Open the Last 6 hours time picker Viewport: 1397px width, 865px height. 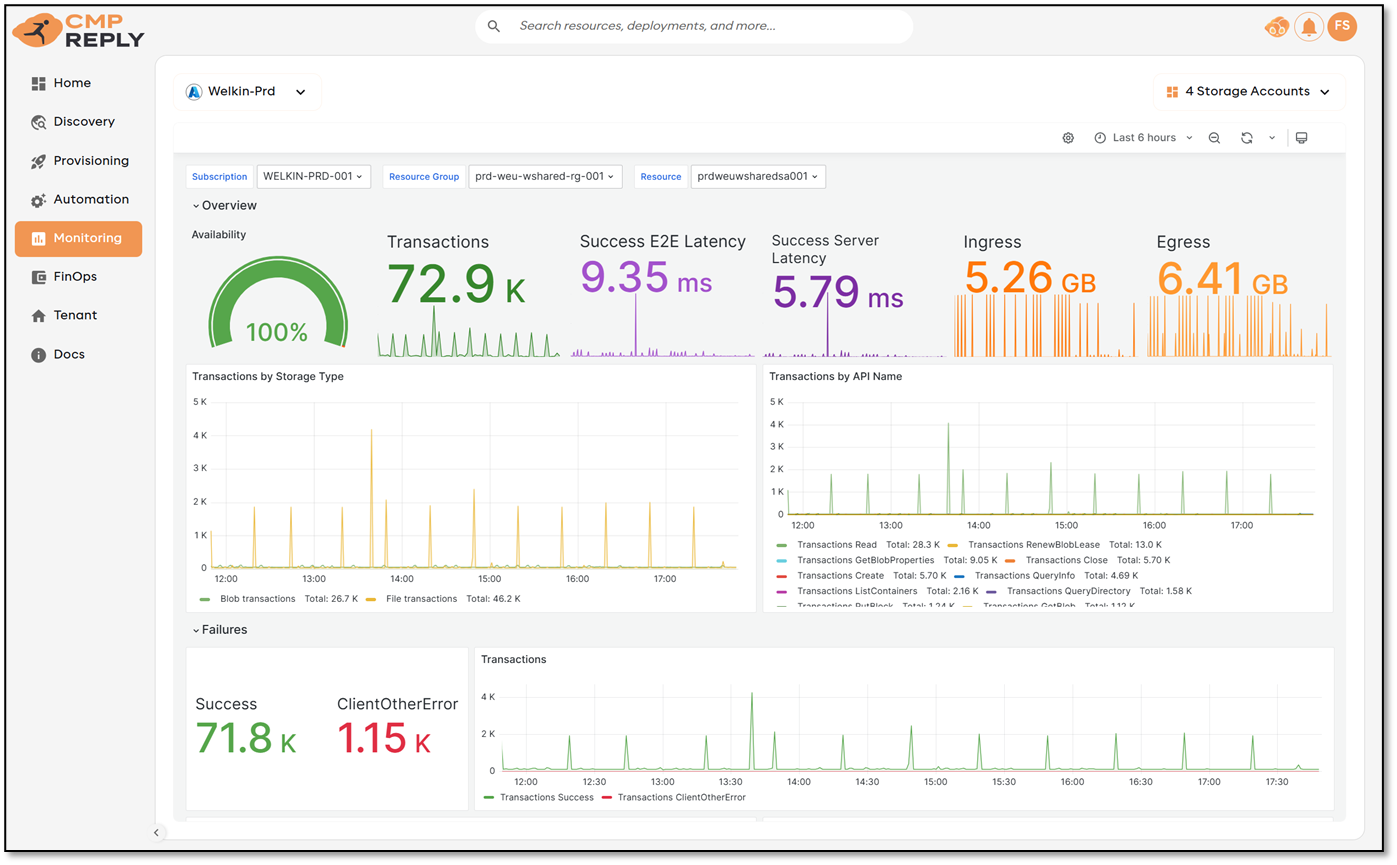pyautogui.click(x=1144, y=138)
